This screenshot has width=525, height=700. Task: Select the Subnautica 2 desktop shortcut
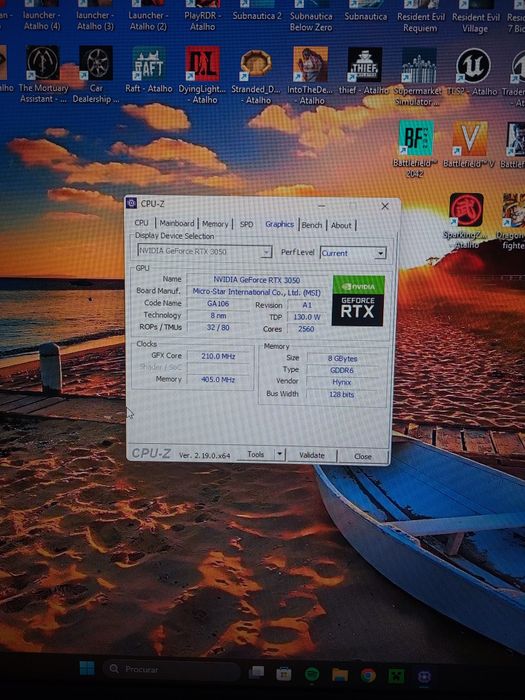click(257, 11)
